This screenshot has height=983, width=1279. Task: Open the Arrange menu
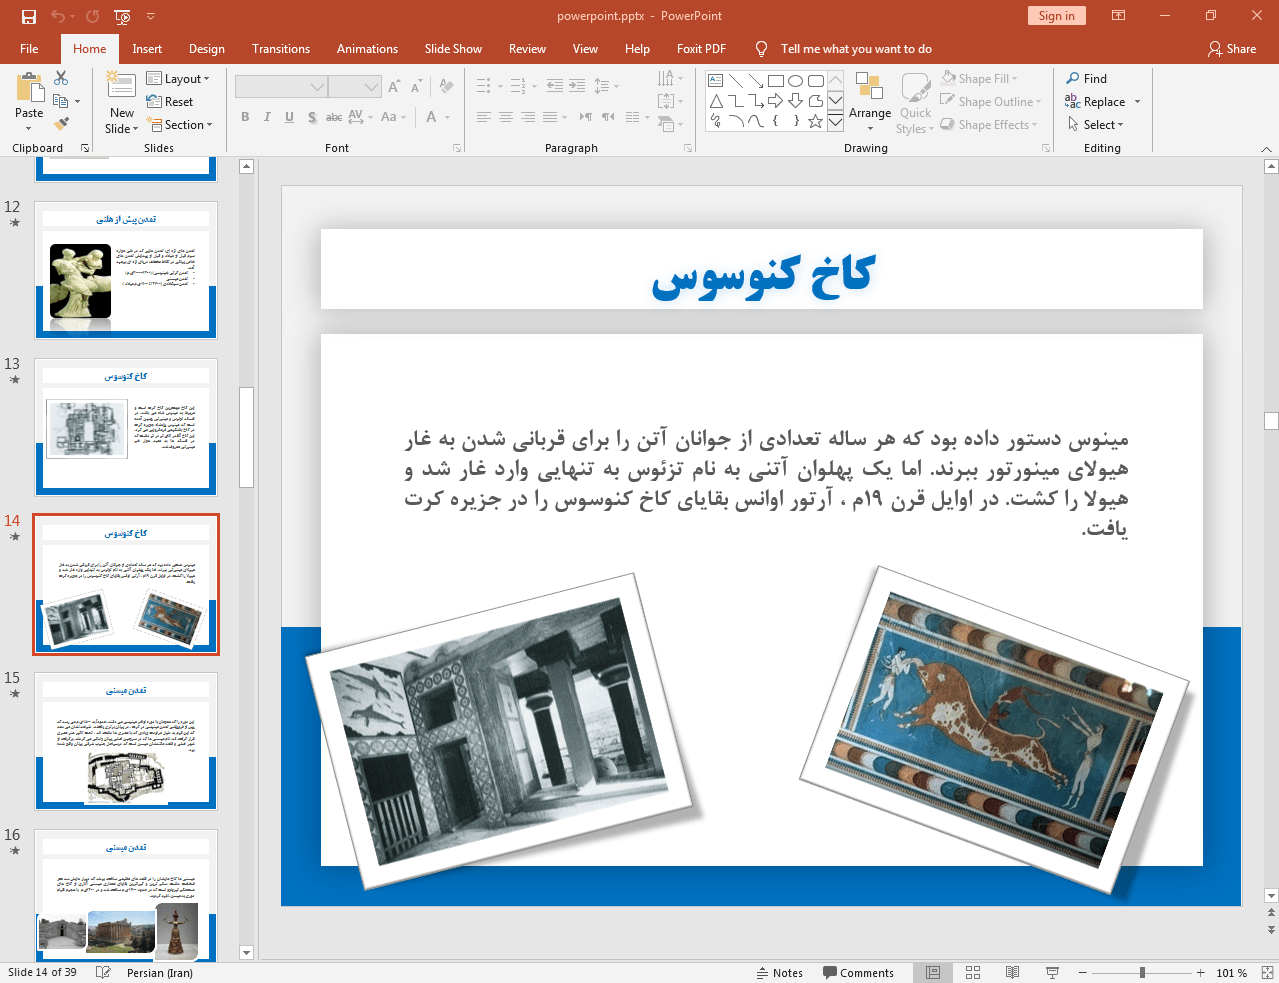pos(870,103)
